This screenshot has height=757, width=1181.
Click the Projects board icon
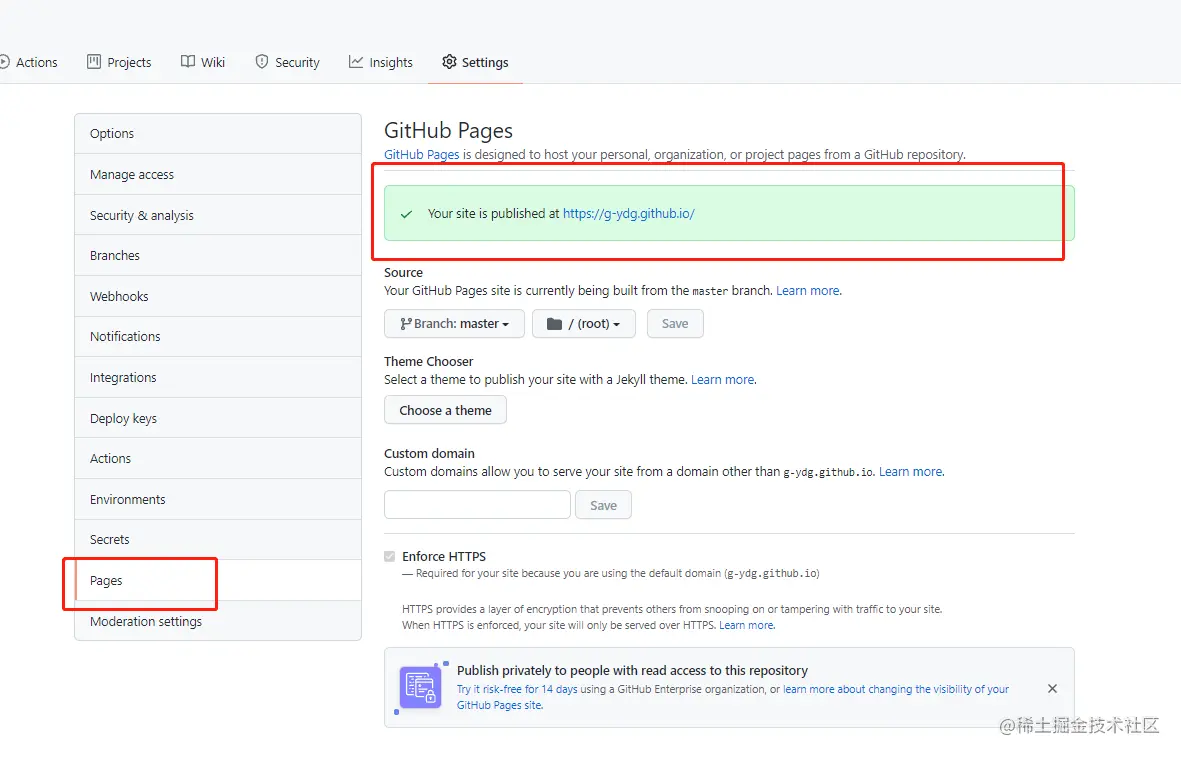(x=94, y=62)
